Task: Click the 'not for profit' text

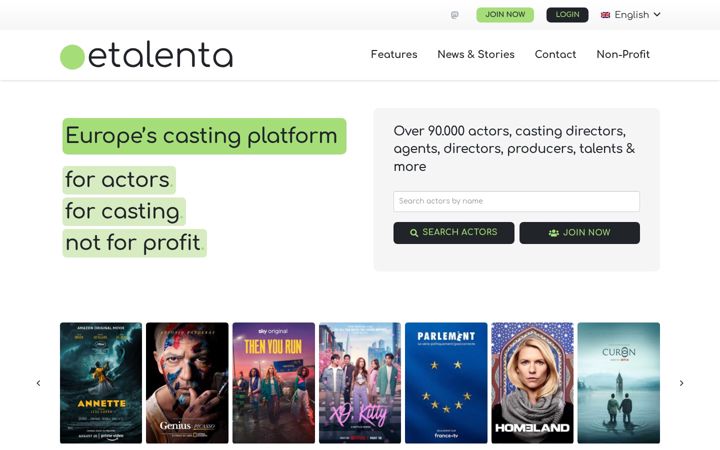Action: 135,243
